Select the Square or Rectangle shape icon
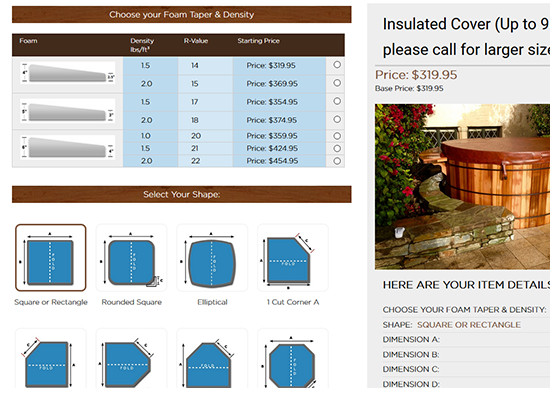Image resolution: width=550 pixels, height=400 pixels. tap(51, 258)
